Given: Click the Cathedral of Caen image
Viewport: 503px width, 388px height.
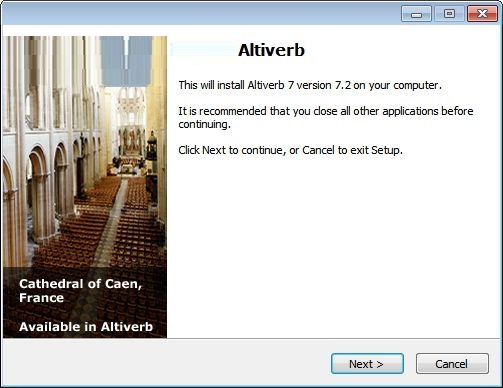Looking at the screenshot, I should click(x=85, y=187).
